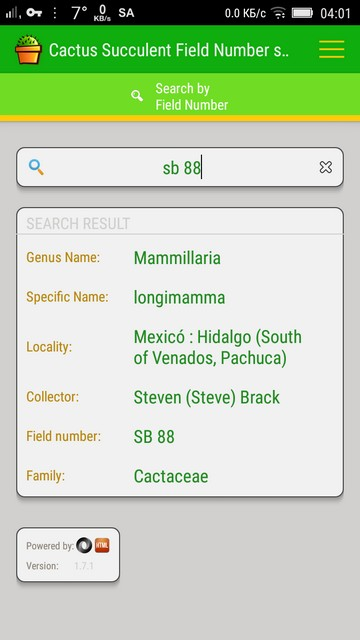Clear the search field with X icon

(325, 167)
